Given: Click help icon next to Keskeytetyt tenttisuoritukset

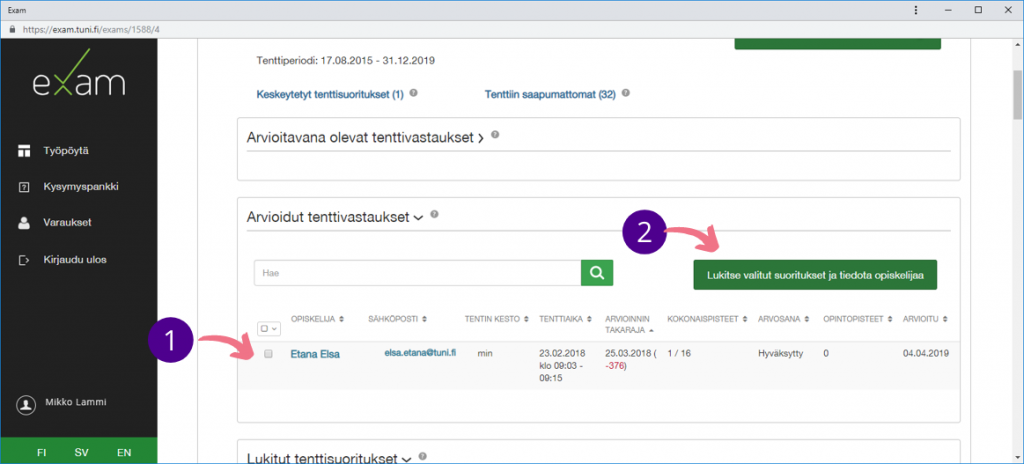Looking at the screenshot, I should pyautogui.click(x=413, y=93).
